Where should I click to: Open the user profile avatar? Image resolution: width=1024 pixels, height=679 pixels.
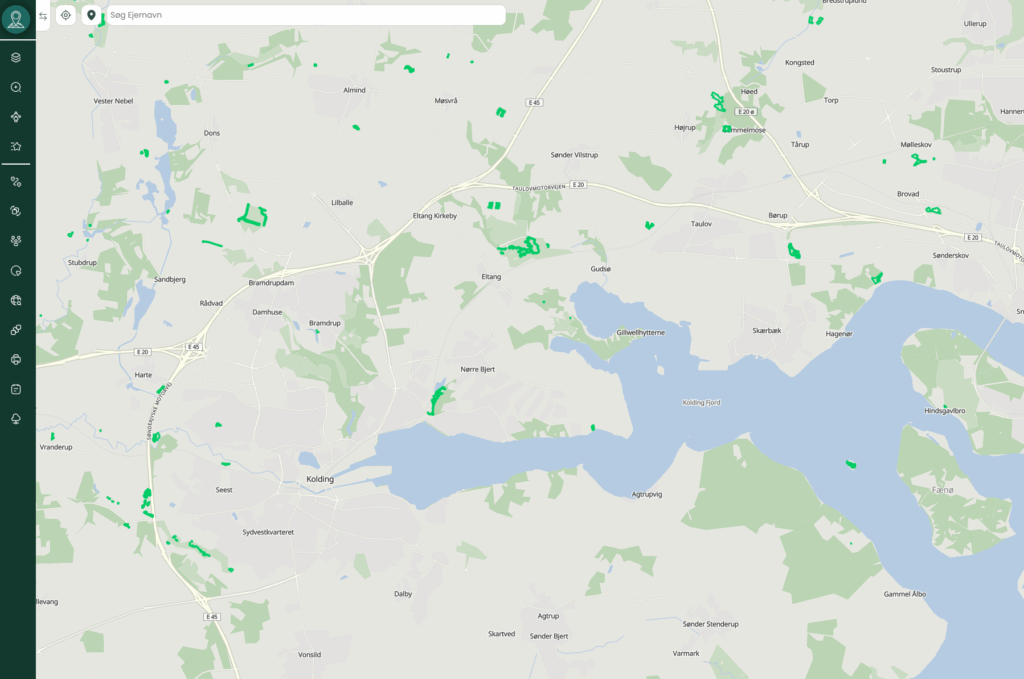(x=16, y=19)
